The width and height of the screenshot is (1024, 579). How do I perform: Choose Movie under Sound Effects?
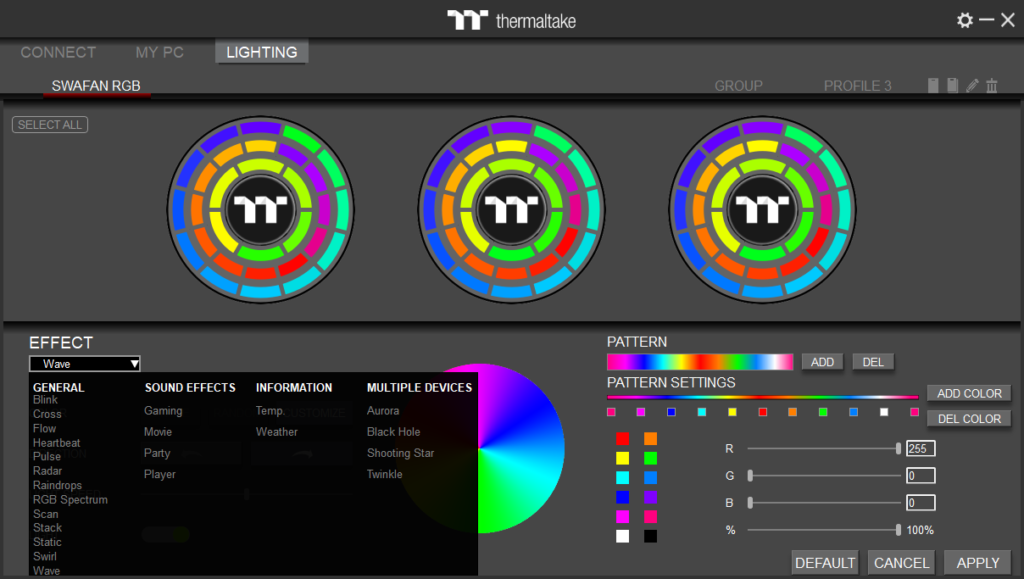click(158, 431)
